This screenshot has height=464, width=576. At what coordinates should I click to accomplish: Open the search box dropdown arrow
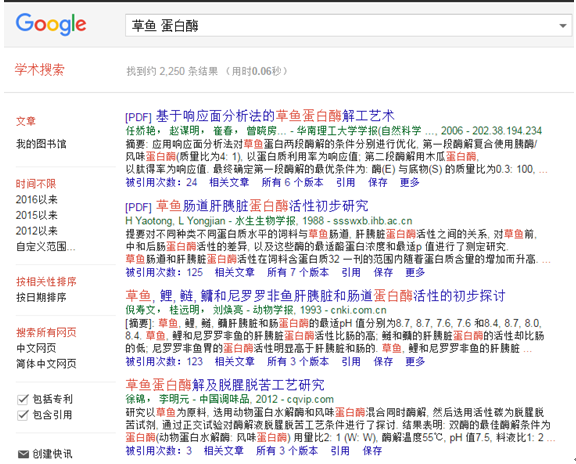562,26
